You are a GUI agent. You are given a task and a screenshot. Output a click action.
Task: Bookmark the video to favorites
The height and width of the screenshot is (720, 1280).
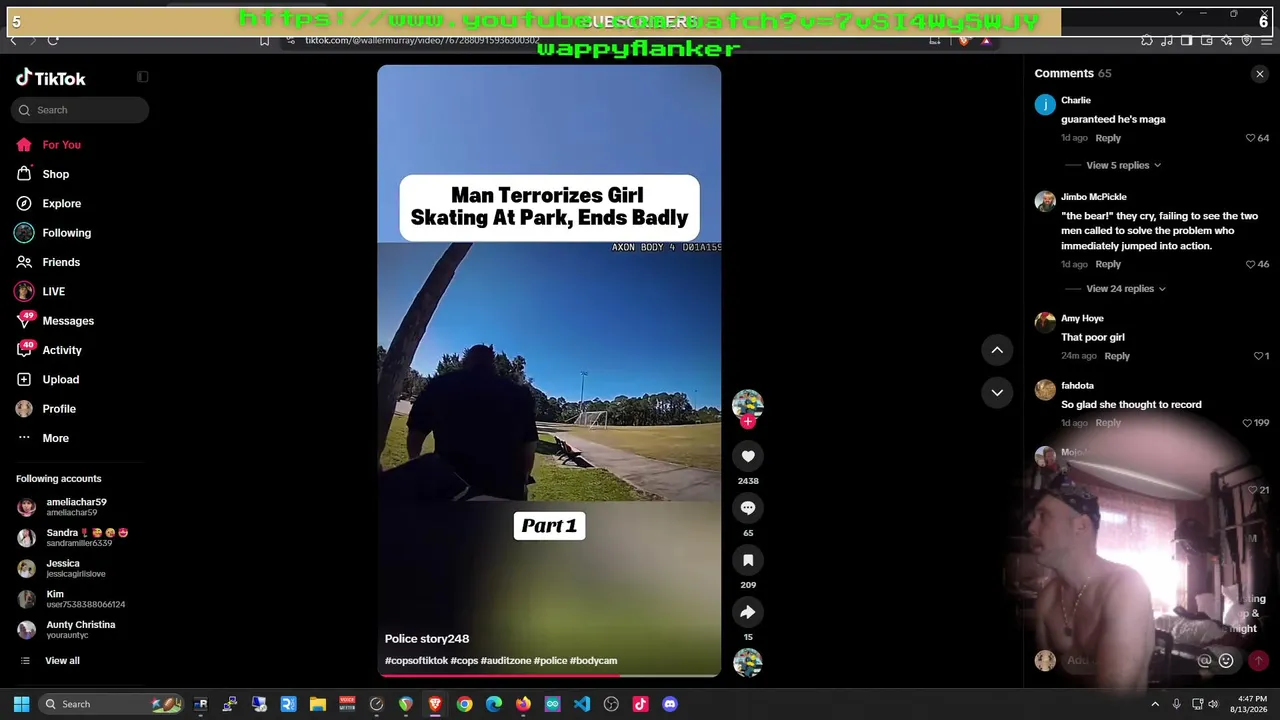[747, 560]
